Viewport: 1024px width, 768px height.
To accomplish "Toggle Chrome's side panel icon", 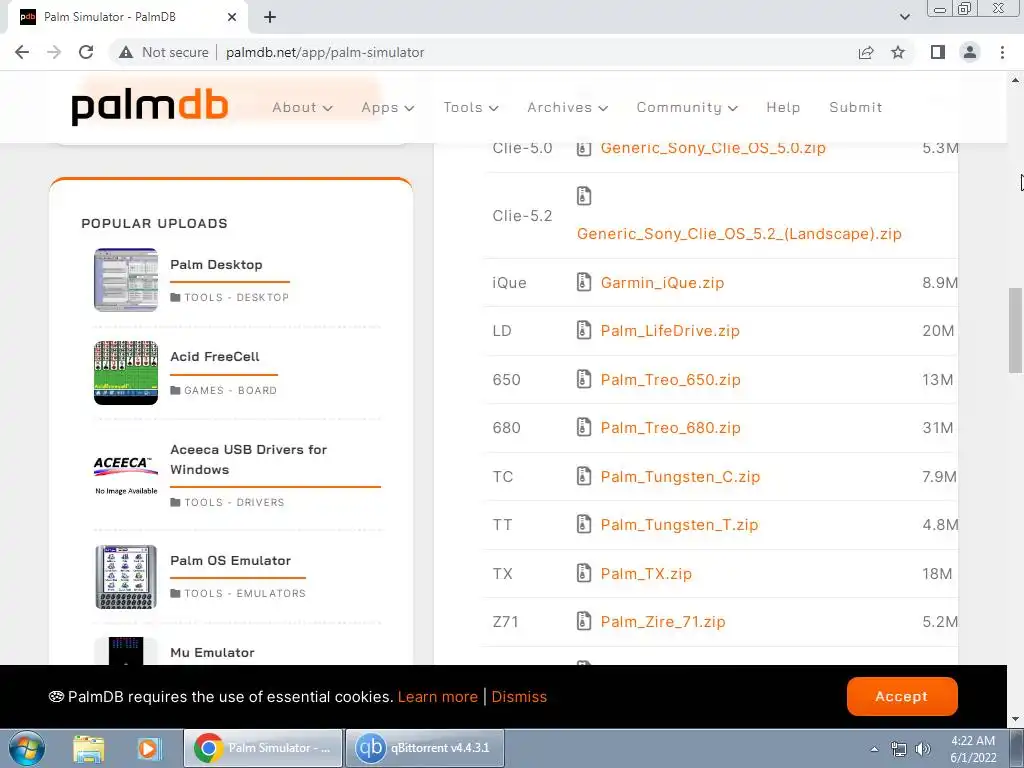I will click(938, 52).
